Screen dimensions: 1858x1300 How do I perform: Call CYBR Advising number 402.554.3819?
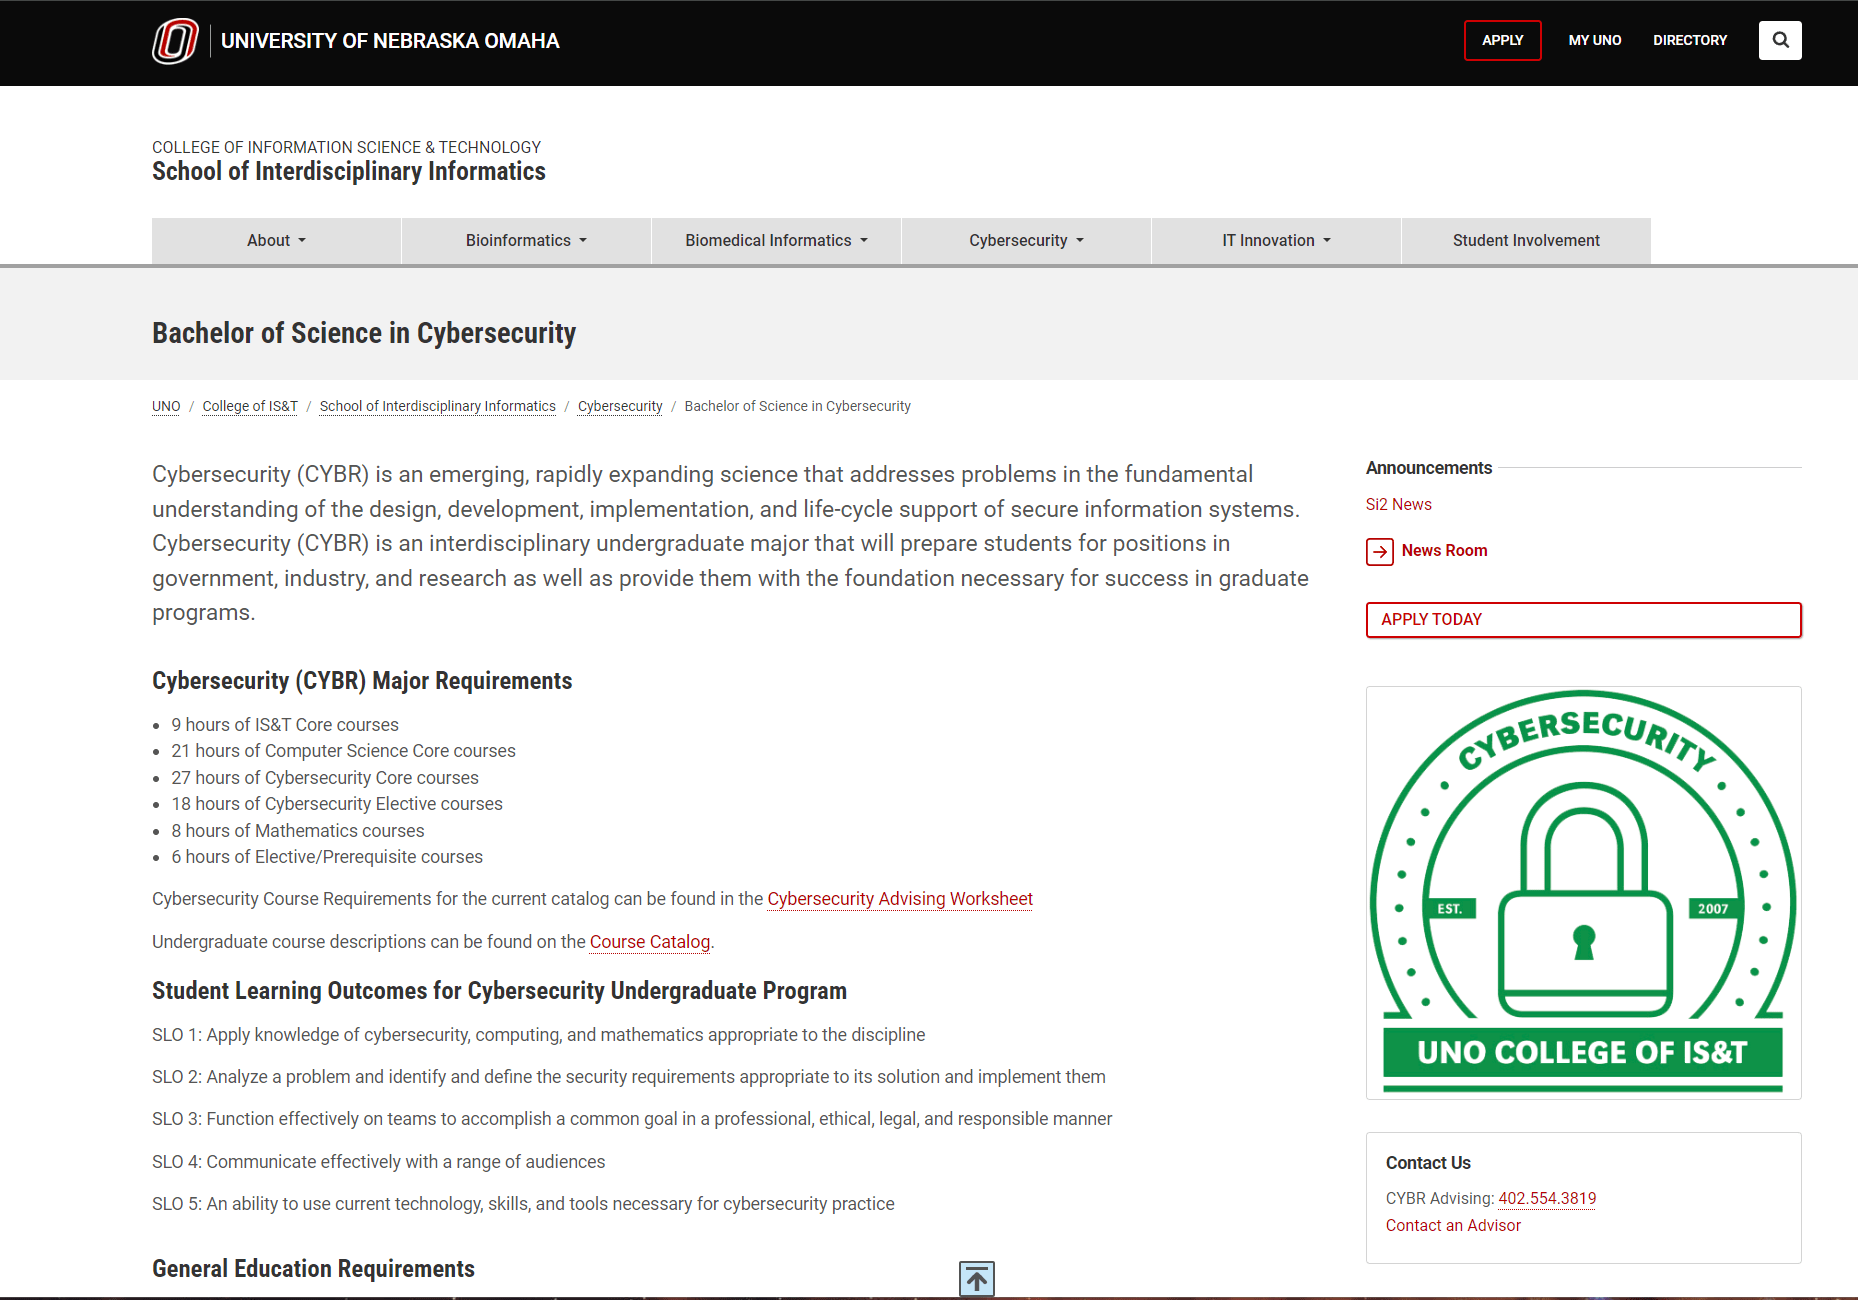coord(1547,1199)
